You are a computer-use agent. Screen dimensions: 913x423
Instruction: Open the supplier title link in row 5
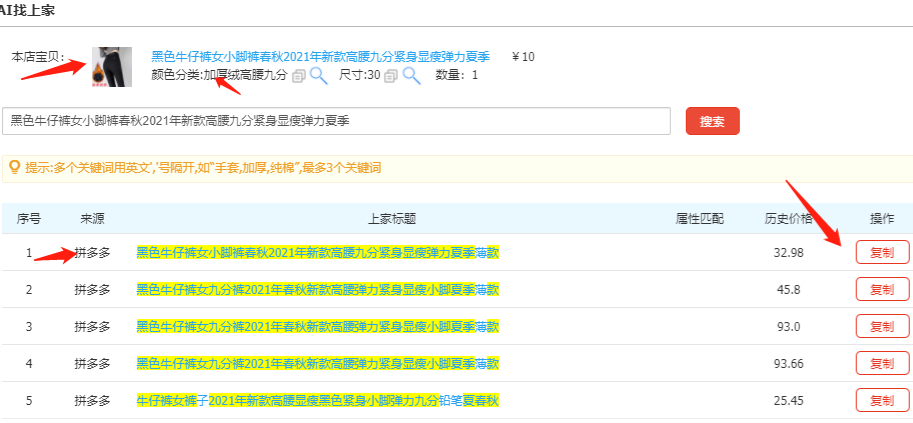coord(317,400)
